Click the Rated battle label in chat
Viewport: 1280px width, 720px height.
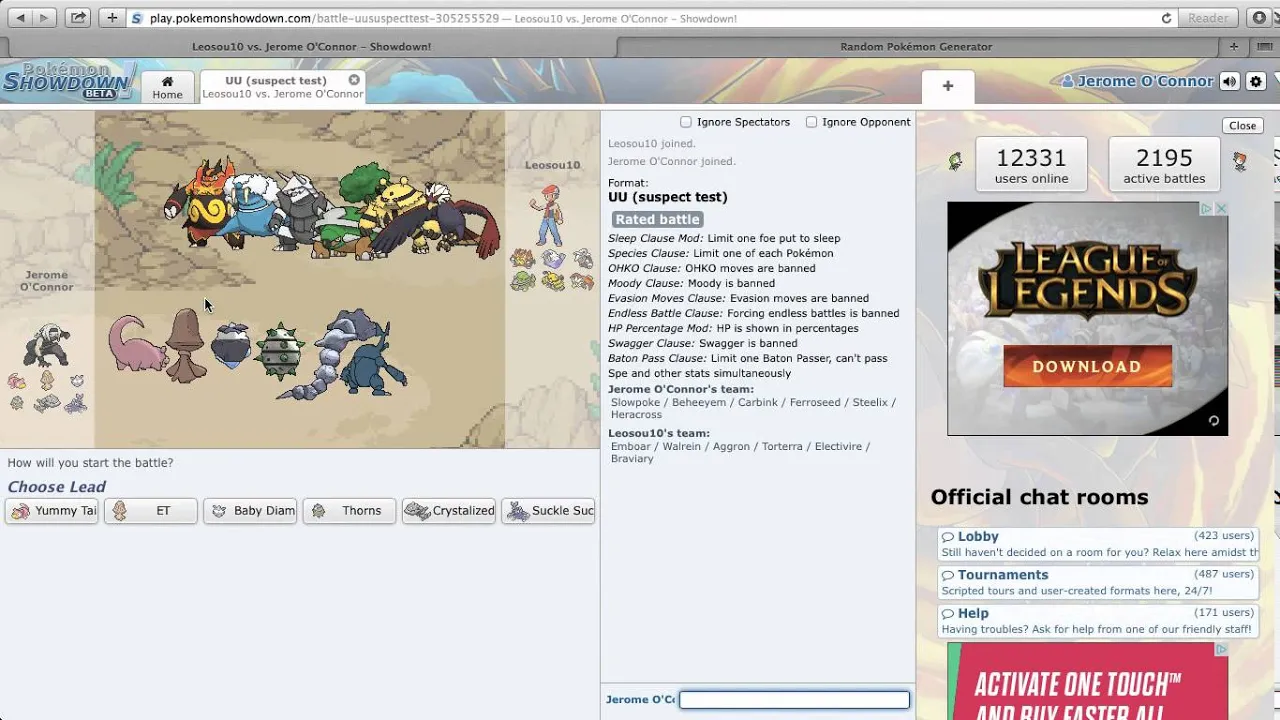coord(657,219)
